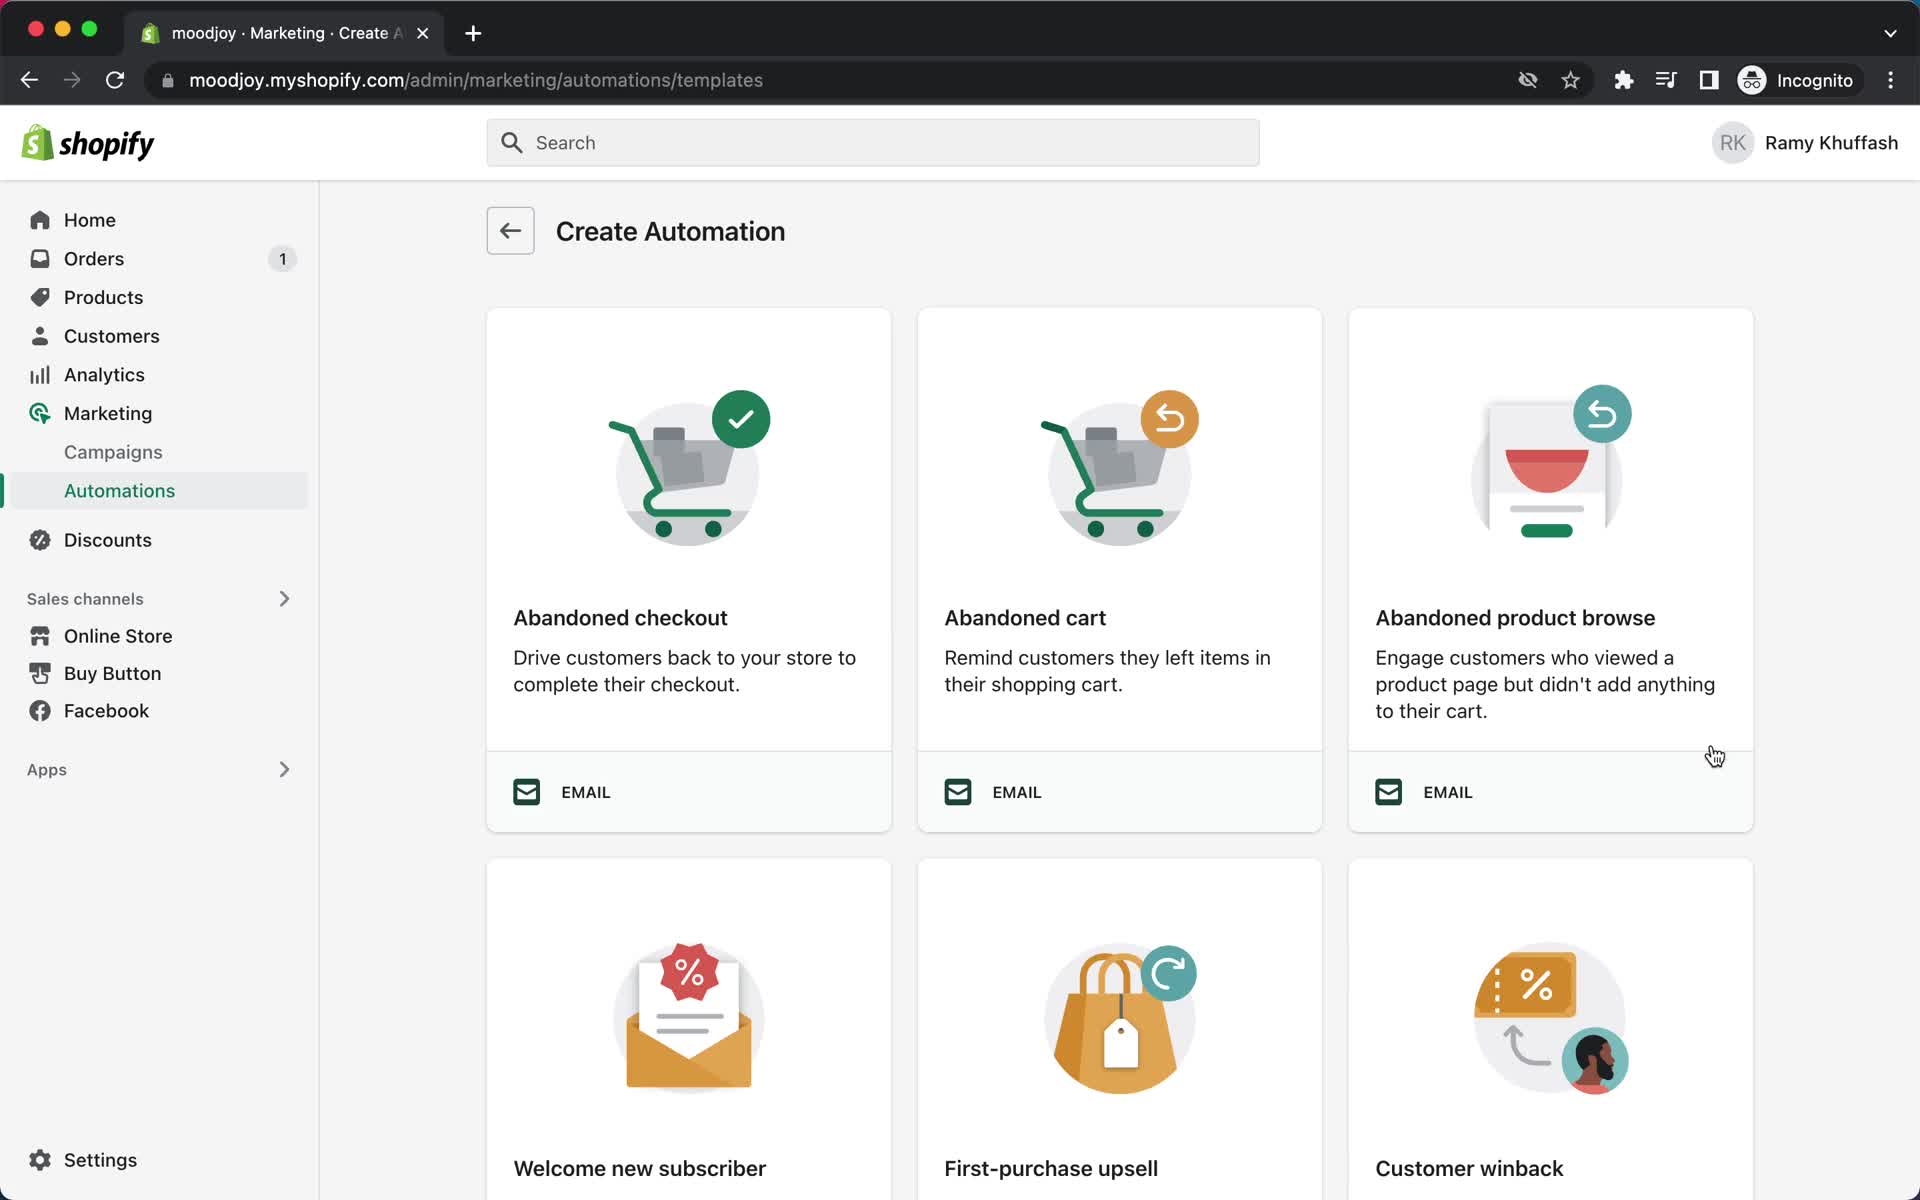Image resolution: width=1920 pixels, height=1200 pixels.
Task: Open the Analytics section in sidebar
Action: [104, 373]
